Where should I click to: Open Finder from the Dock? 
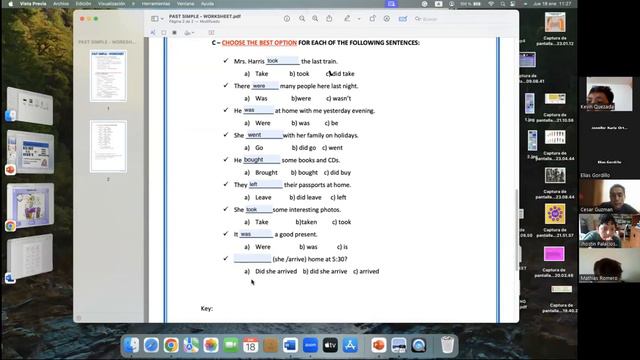pos(131,345)
